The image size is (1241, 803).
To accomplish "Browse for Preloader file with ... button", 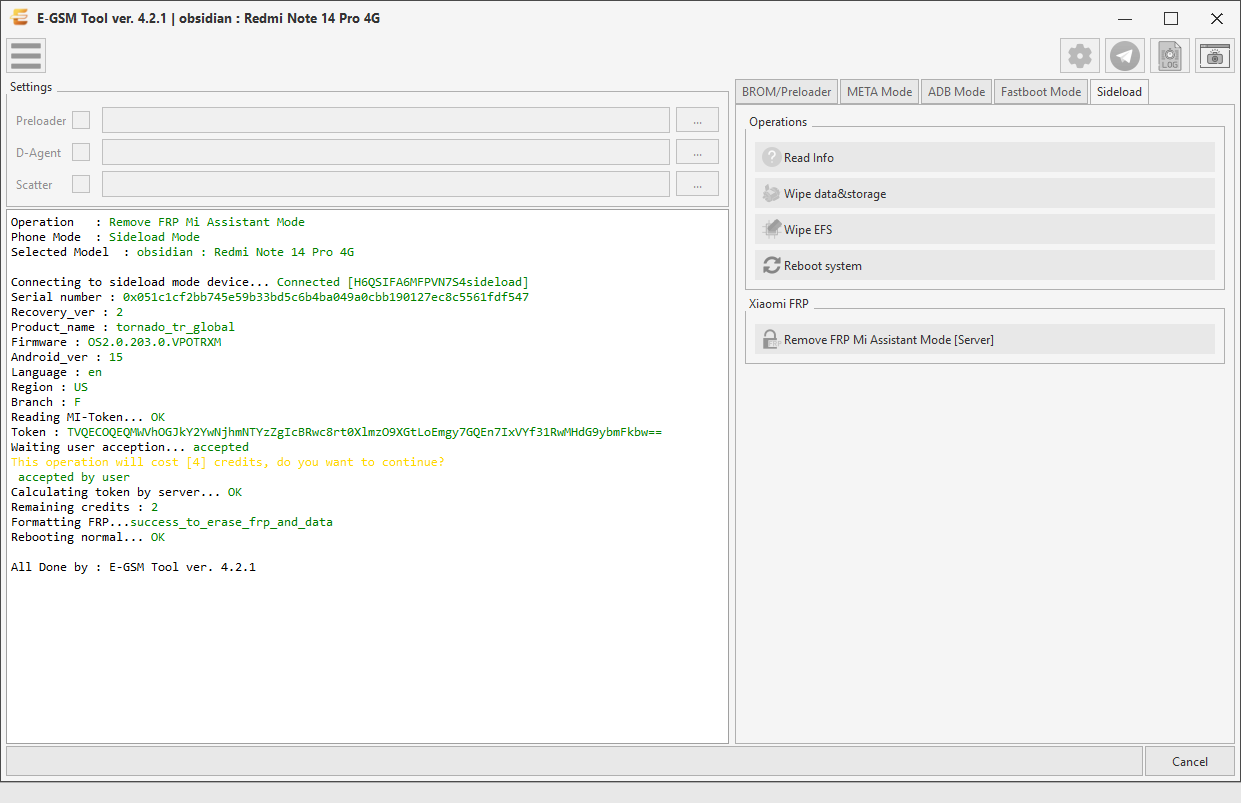I will (x=697, y=120).
